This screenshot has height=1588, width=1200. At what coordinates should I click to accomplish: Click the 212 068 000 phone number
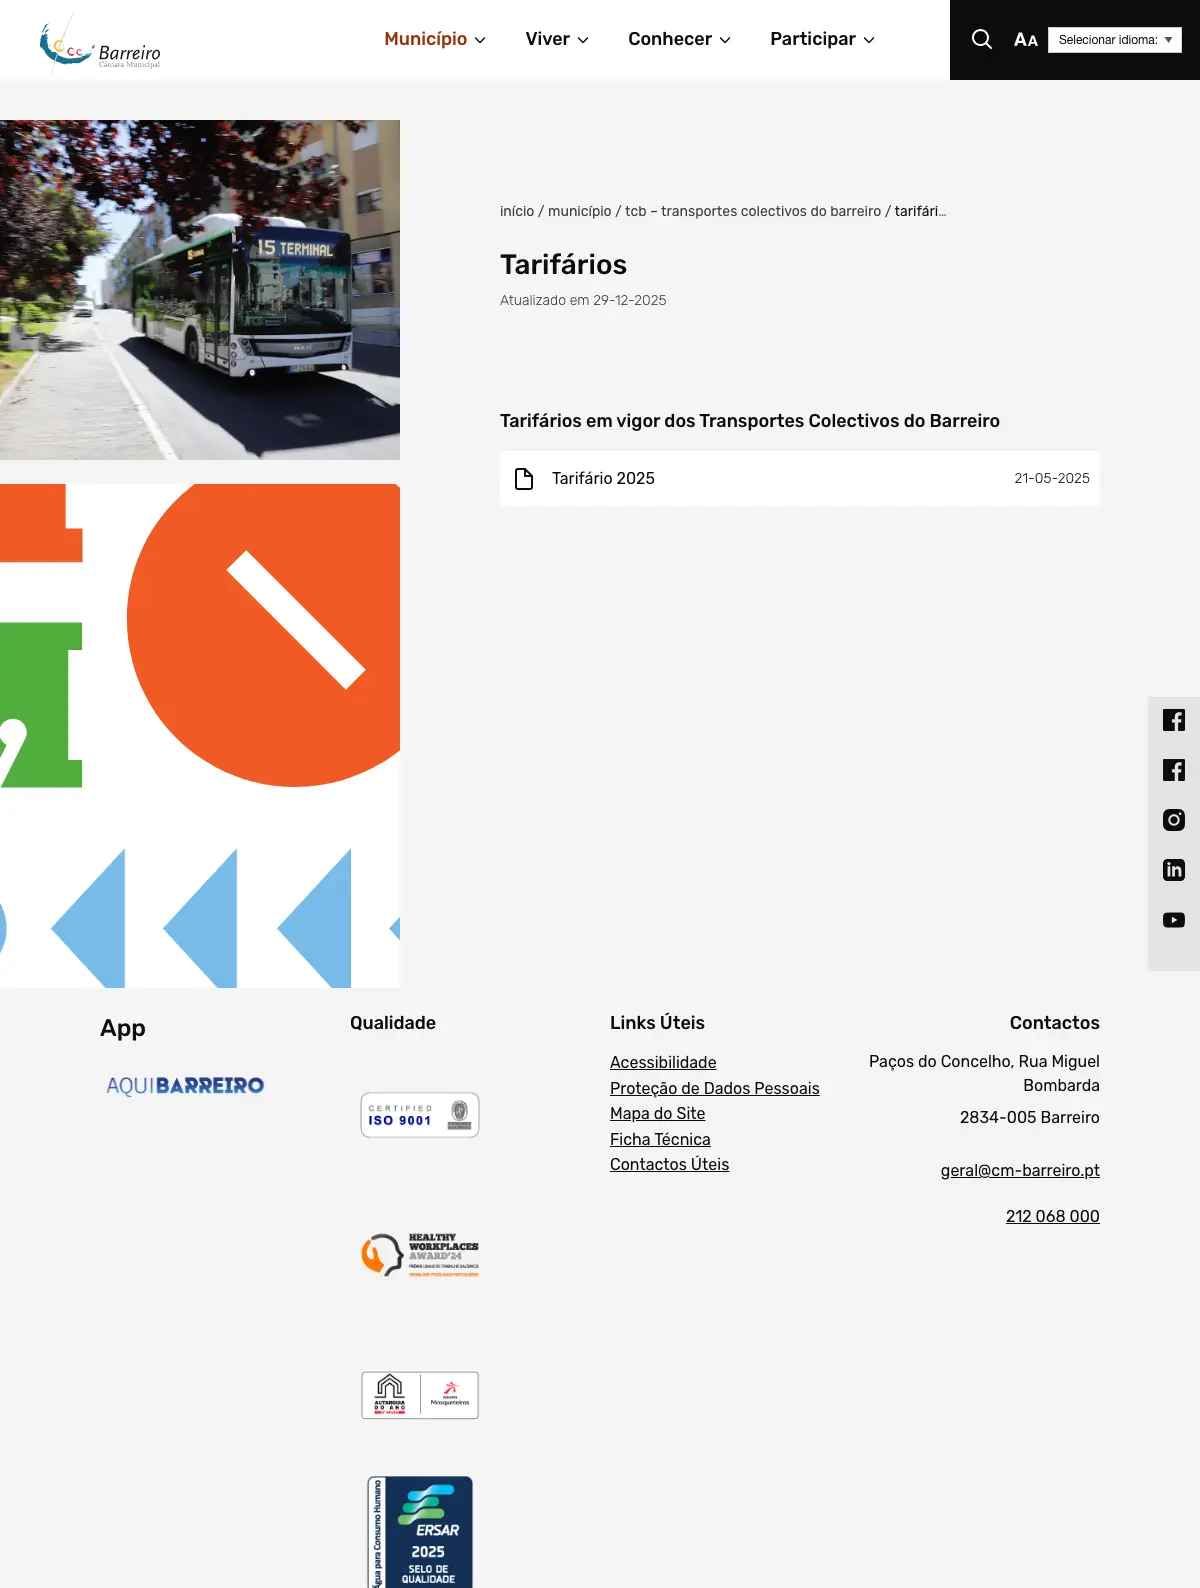(1053, 1216)
